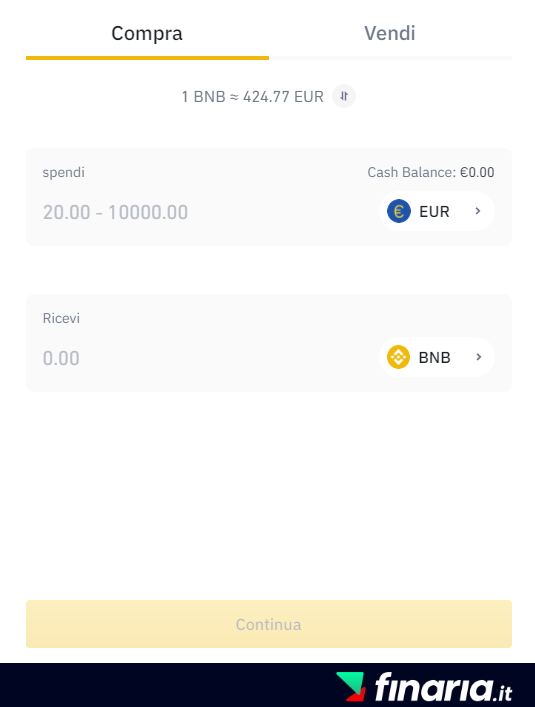This screenshot has height=707, width=535.
Task: Click the Ricevi label
Action: [61, 318]
